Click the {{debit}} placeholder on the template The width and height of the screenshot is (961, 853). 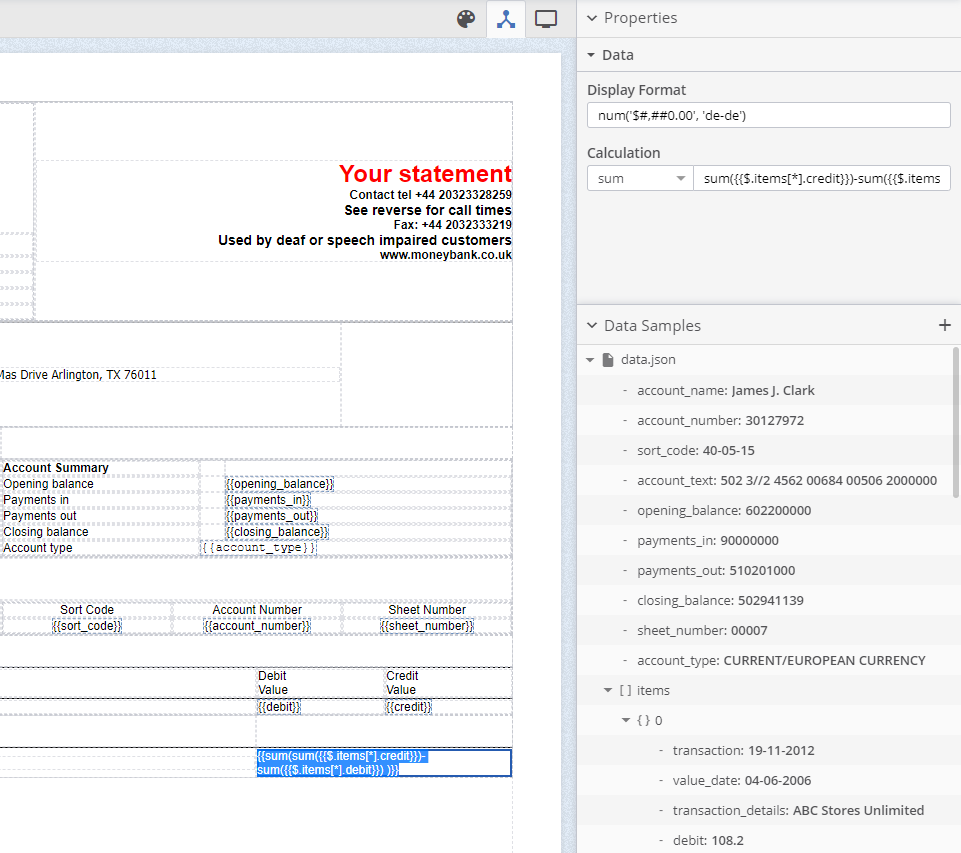[279, 706]
